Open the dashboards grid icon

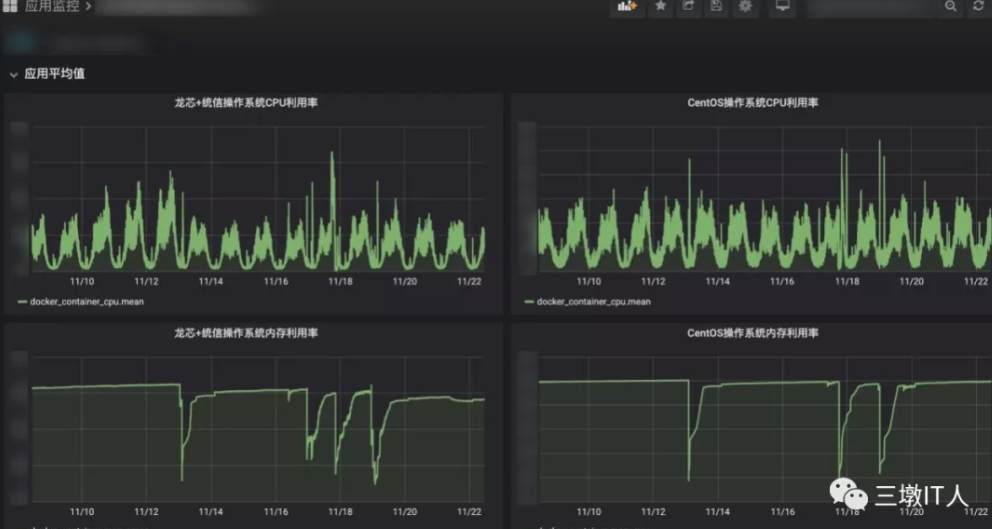tap(10, 6)
